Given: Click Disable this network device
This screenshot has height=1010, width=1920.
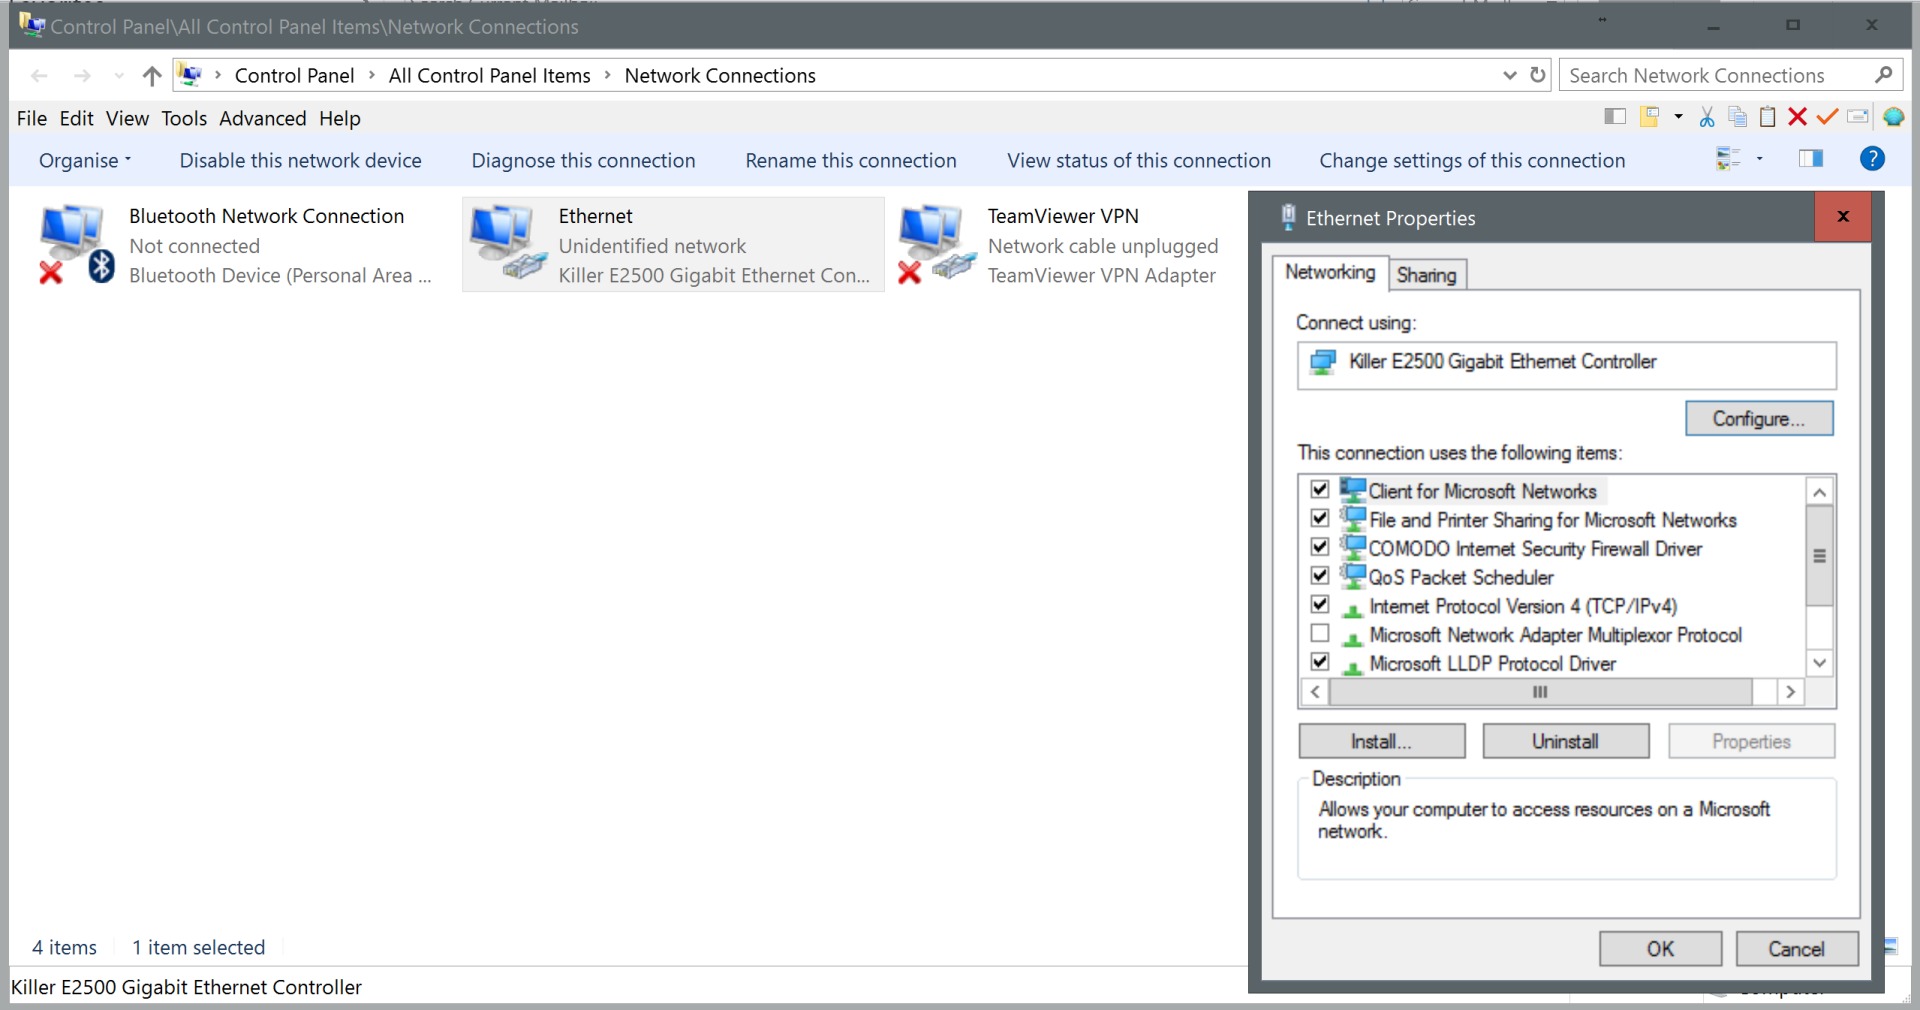Looking at the screenshot, I should tap(300, 160).
